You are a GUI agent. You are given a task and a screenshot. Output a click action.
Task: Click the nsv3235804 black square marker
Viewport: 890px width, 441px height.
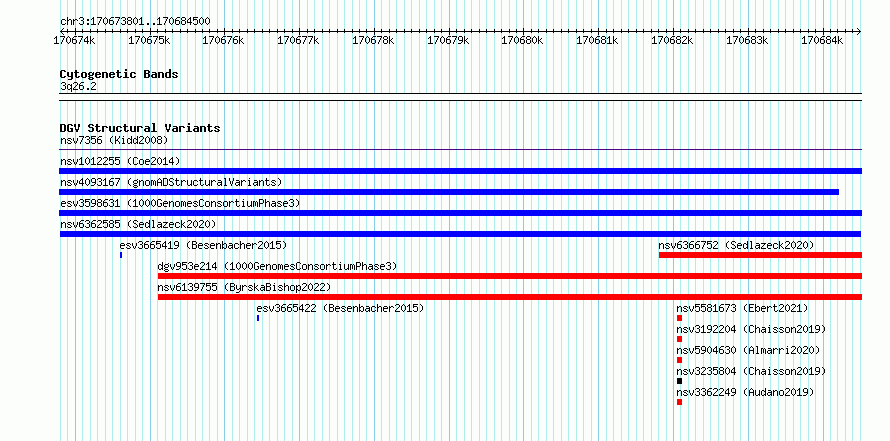coord(679,381)
